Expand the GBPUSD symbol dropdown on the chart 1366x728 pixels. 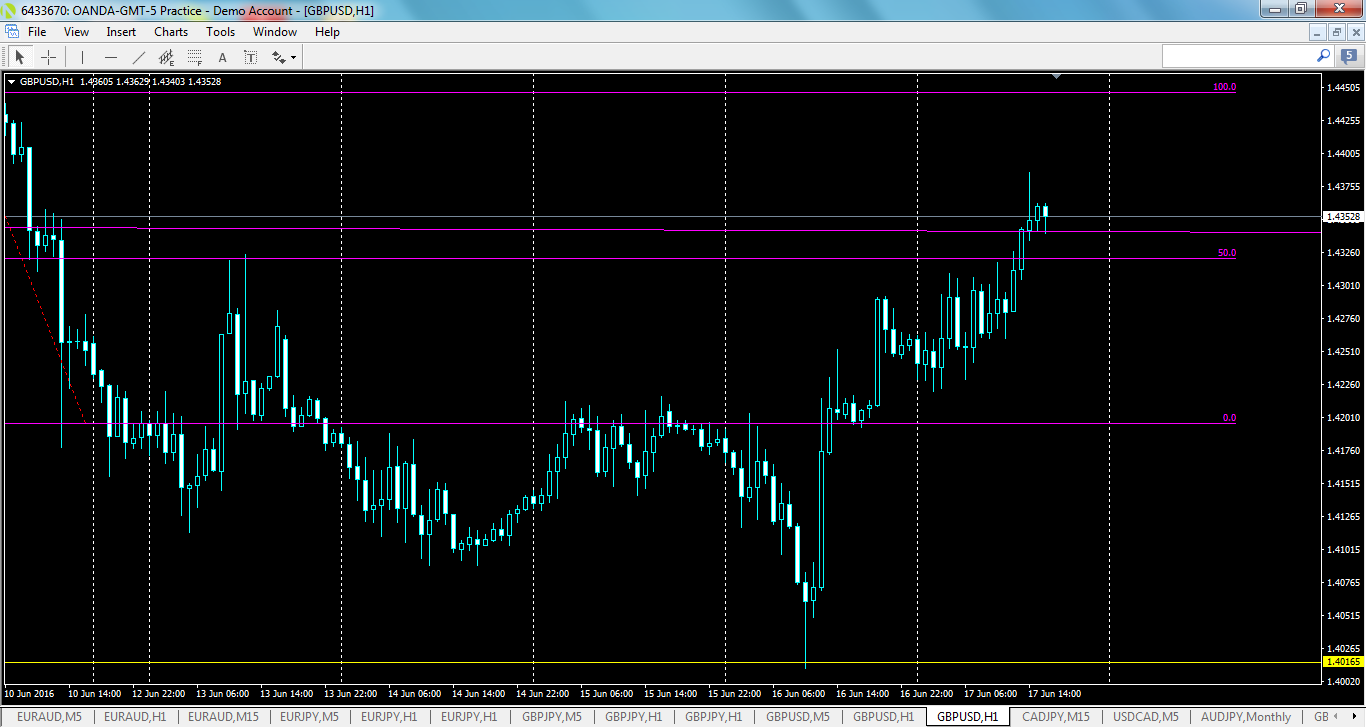45,83
